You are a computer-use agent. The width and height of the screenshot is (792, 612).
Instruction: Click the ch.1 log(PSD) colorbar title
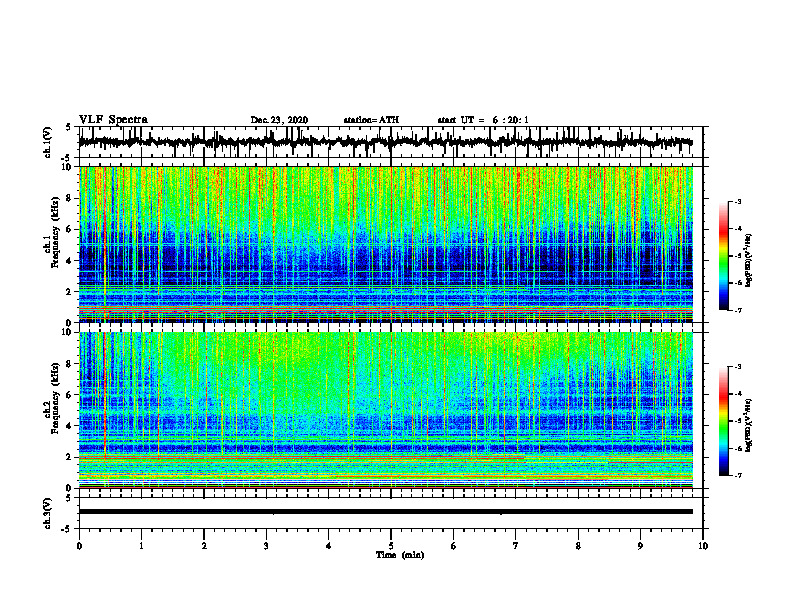(x=749, y=261)
